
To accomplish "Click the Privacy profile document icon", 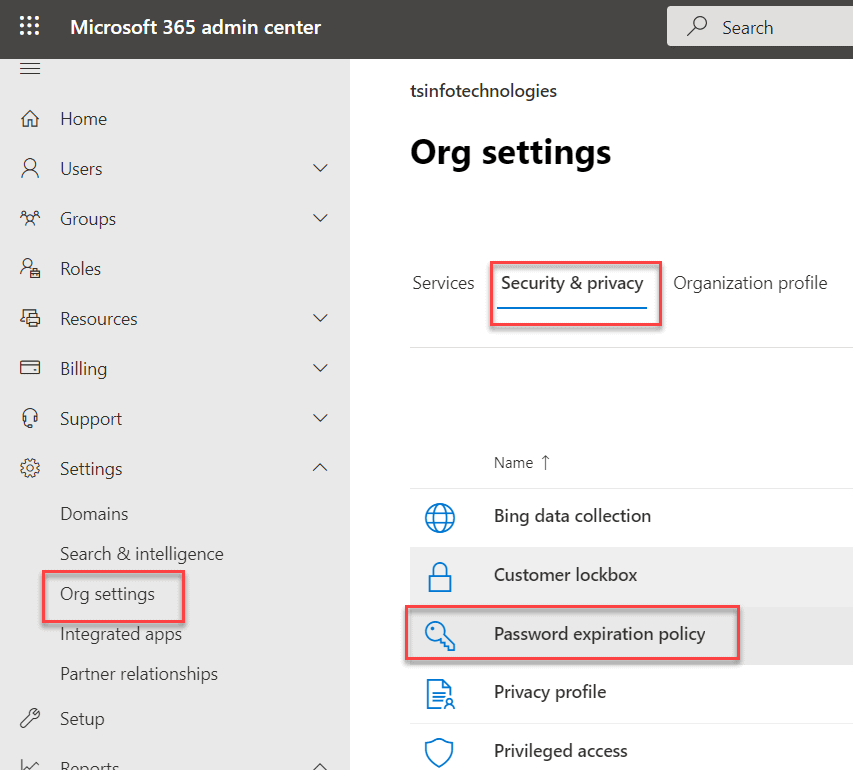I will [440, 694].
